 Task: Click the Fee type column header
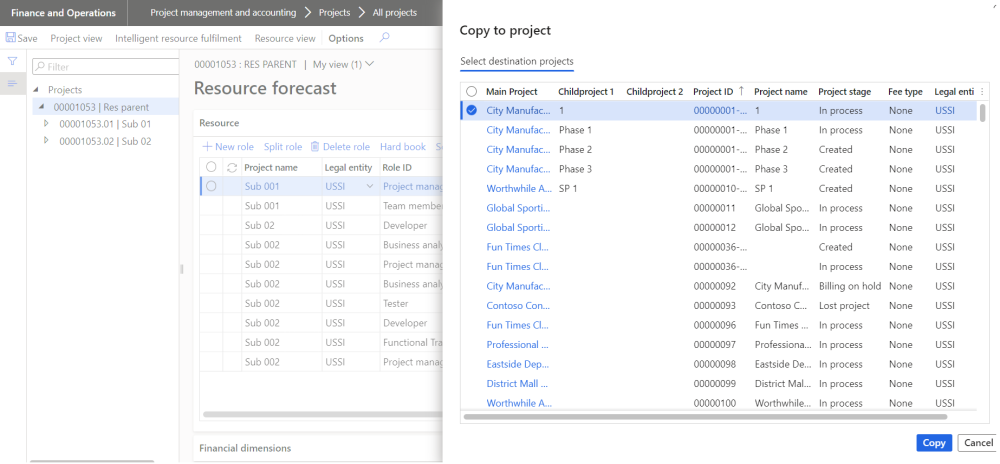(905, 92)
